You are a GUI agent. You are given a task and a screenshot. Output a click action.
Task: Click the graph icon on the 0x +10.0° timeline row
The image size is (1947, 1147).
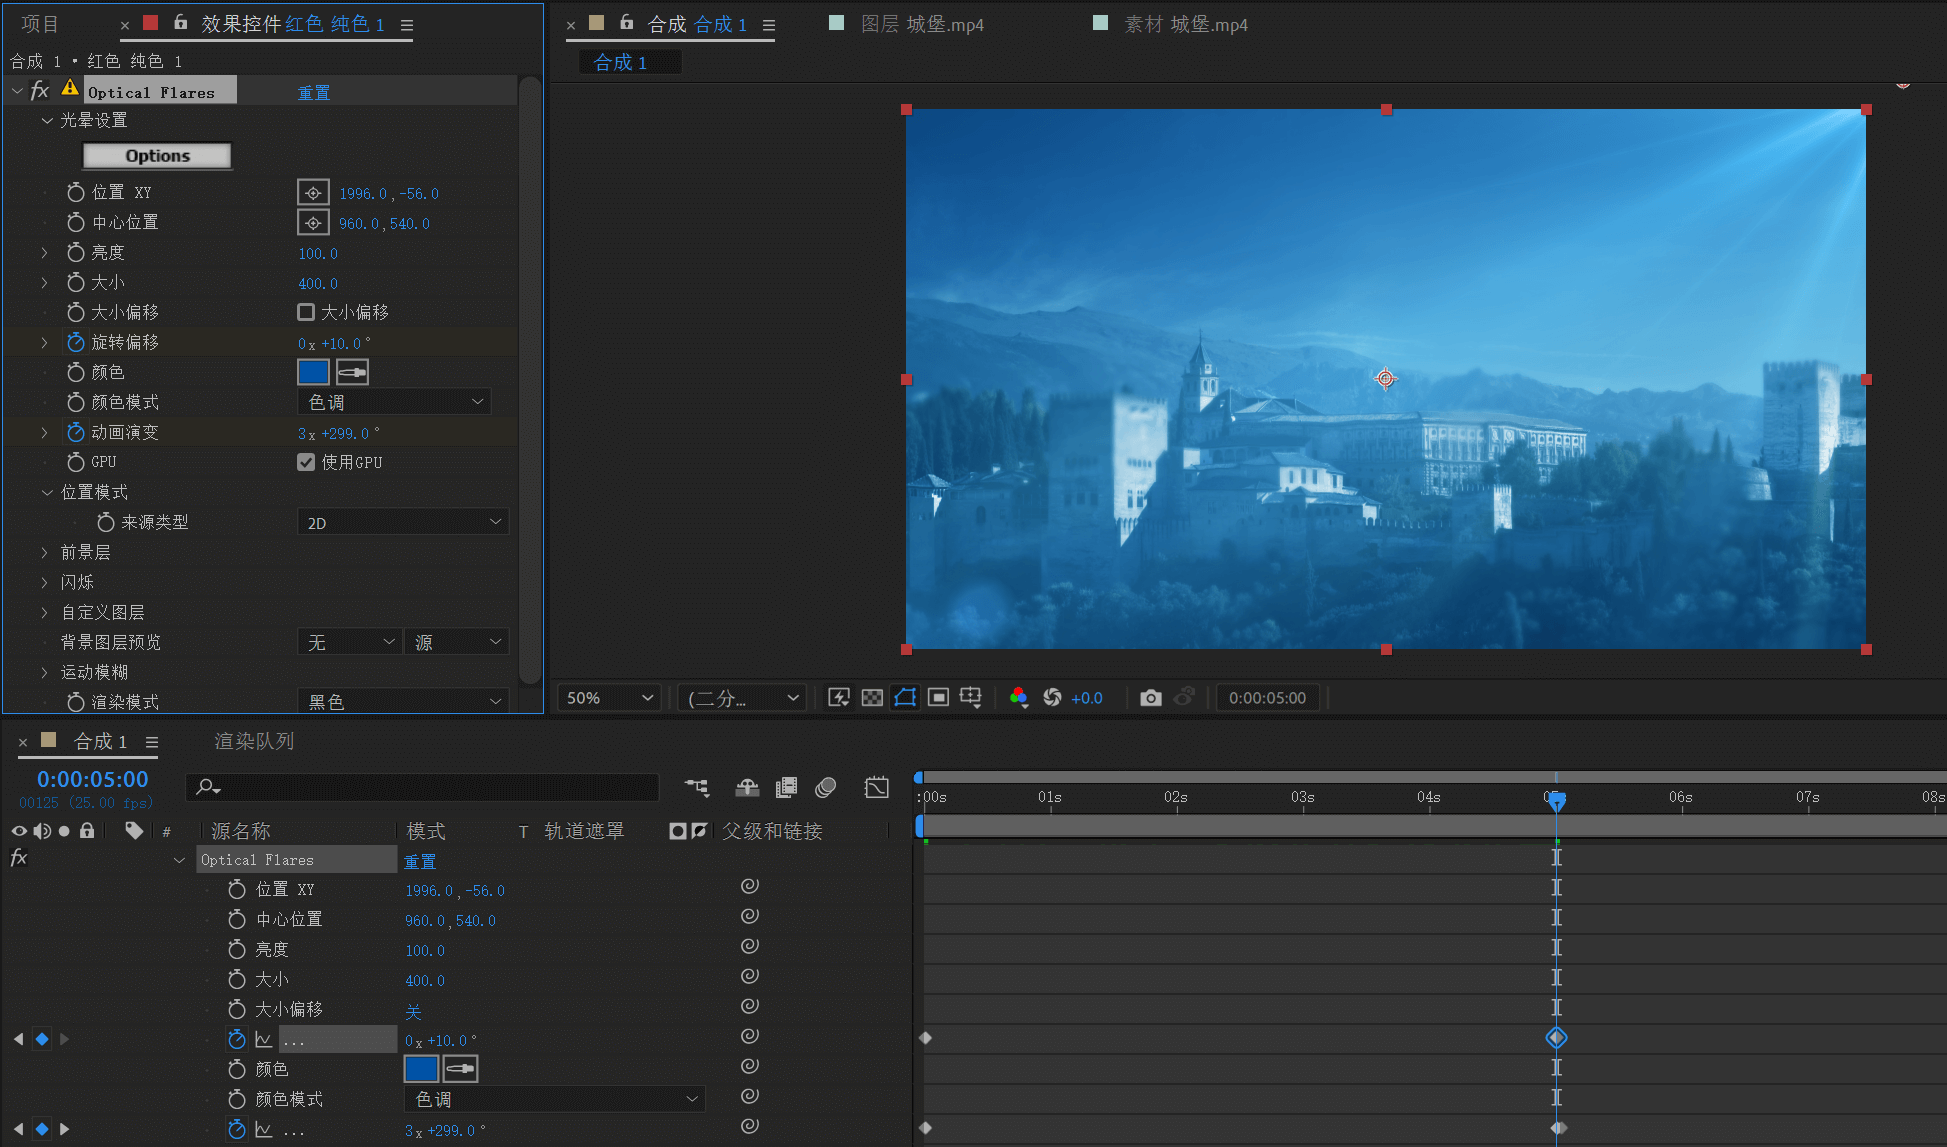click(x=264, y=1039)
